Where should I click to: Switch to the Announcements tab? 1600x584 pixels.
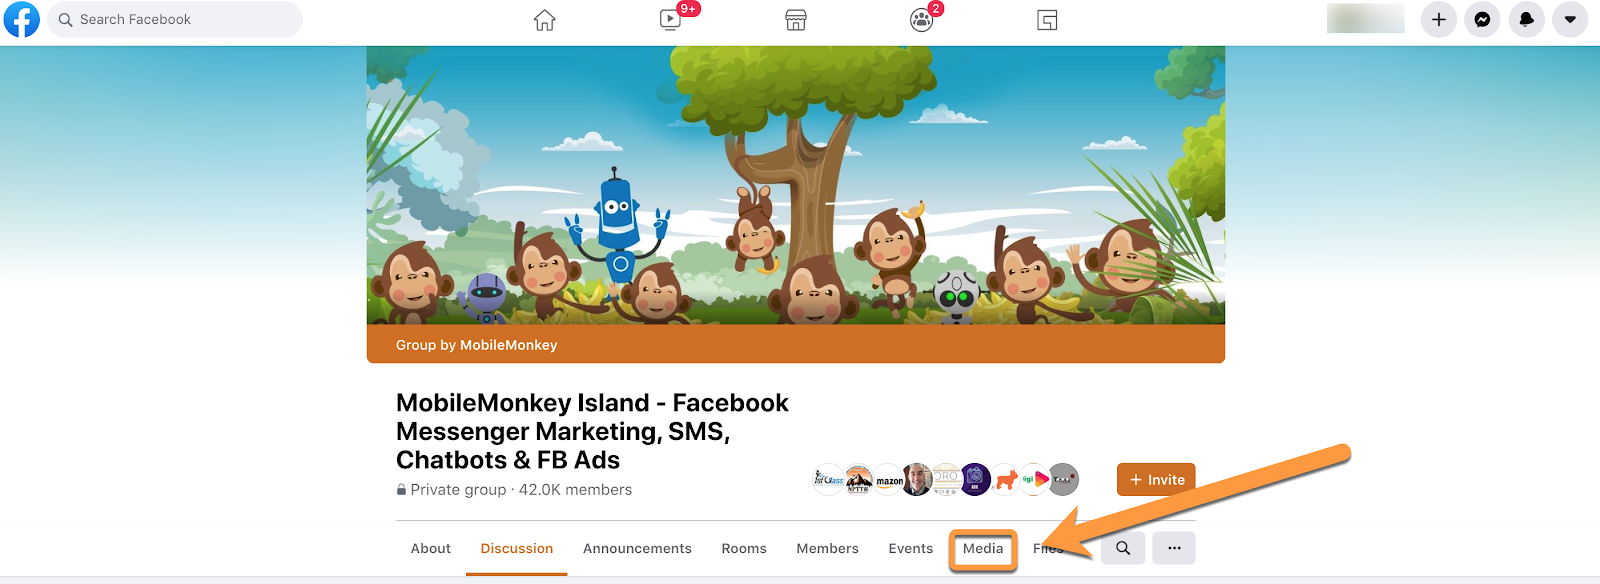(637, 549)
